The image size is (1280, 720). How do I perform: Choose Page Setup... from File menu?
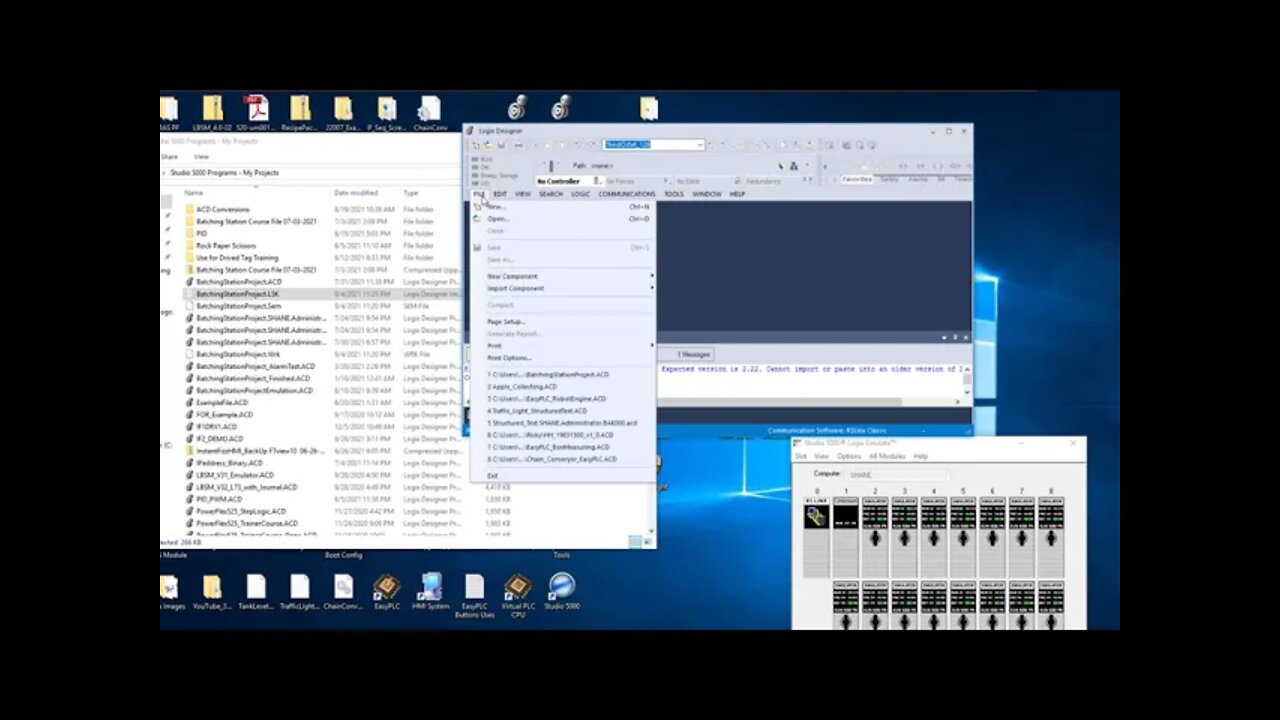[562, 321]
